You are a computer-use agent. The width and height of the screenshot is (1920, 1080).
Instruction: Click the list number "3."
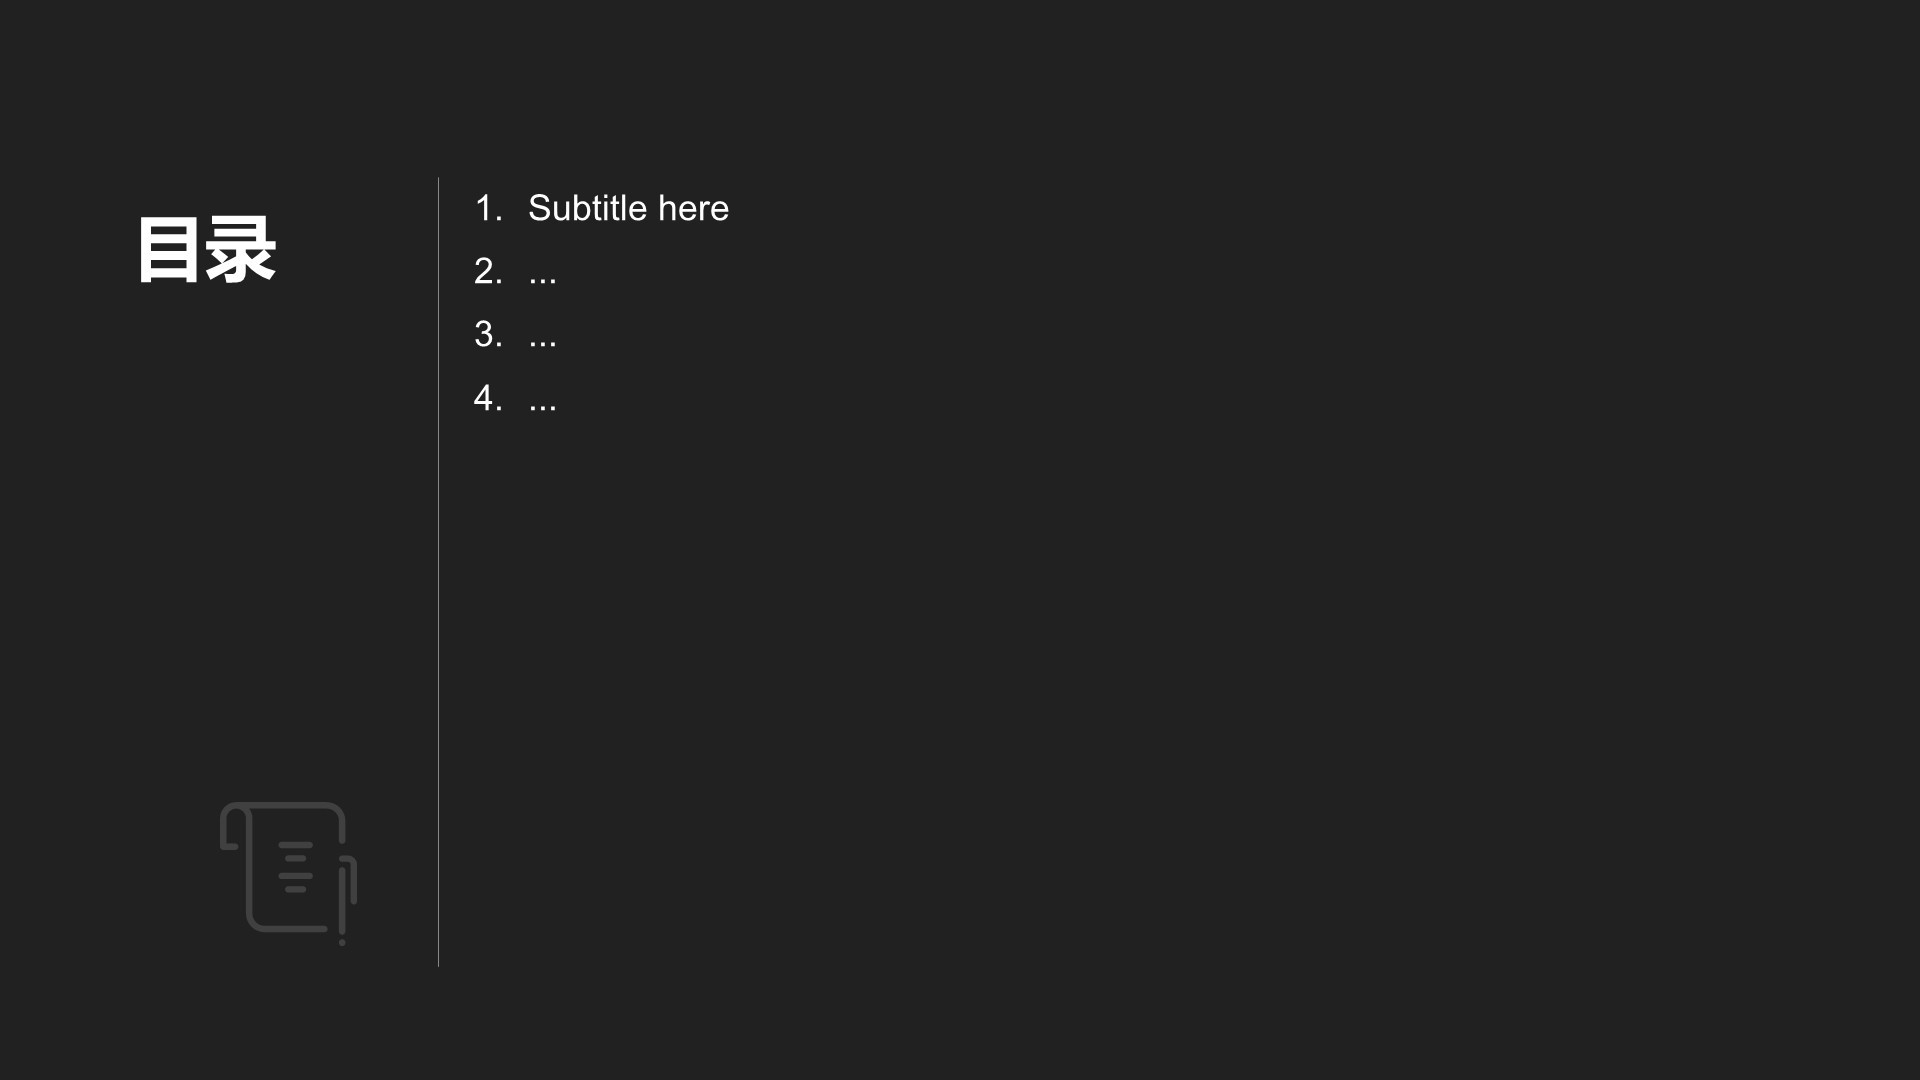[488, 334]
